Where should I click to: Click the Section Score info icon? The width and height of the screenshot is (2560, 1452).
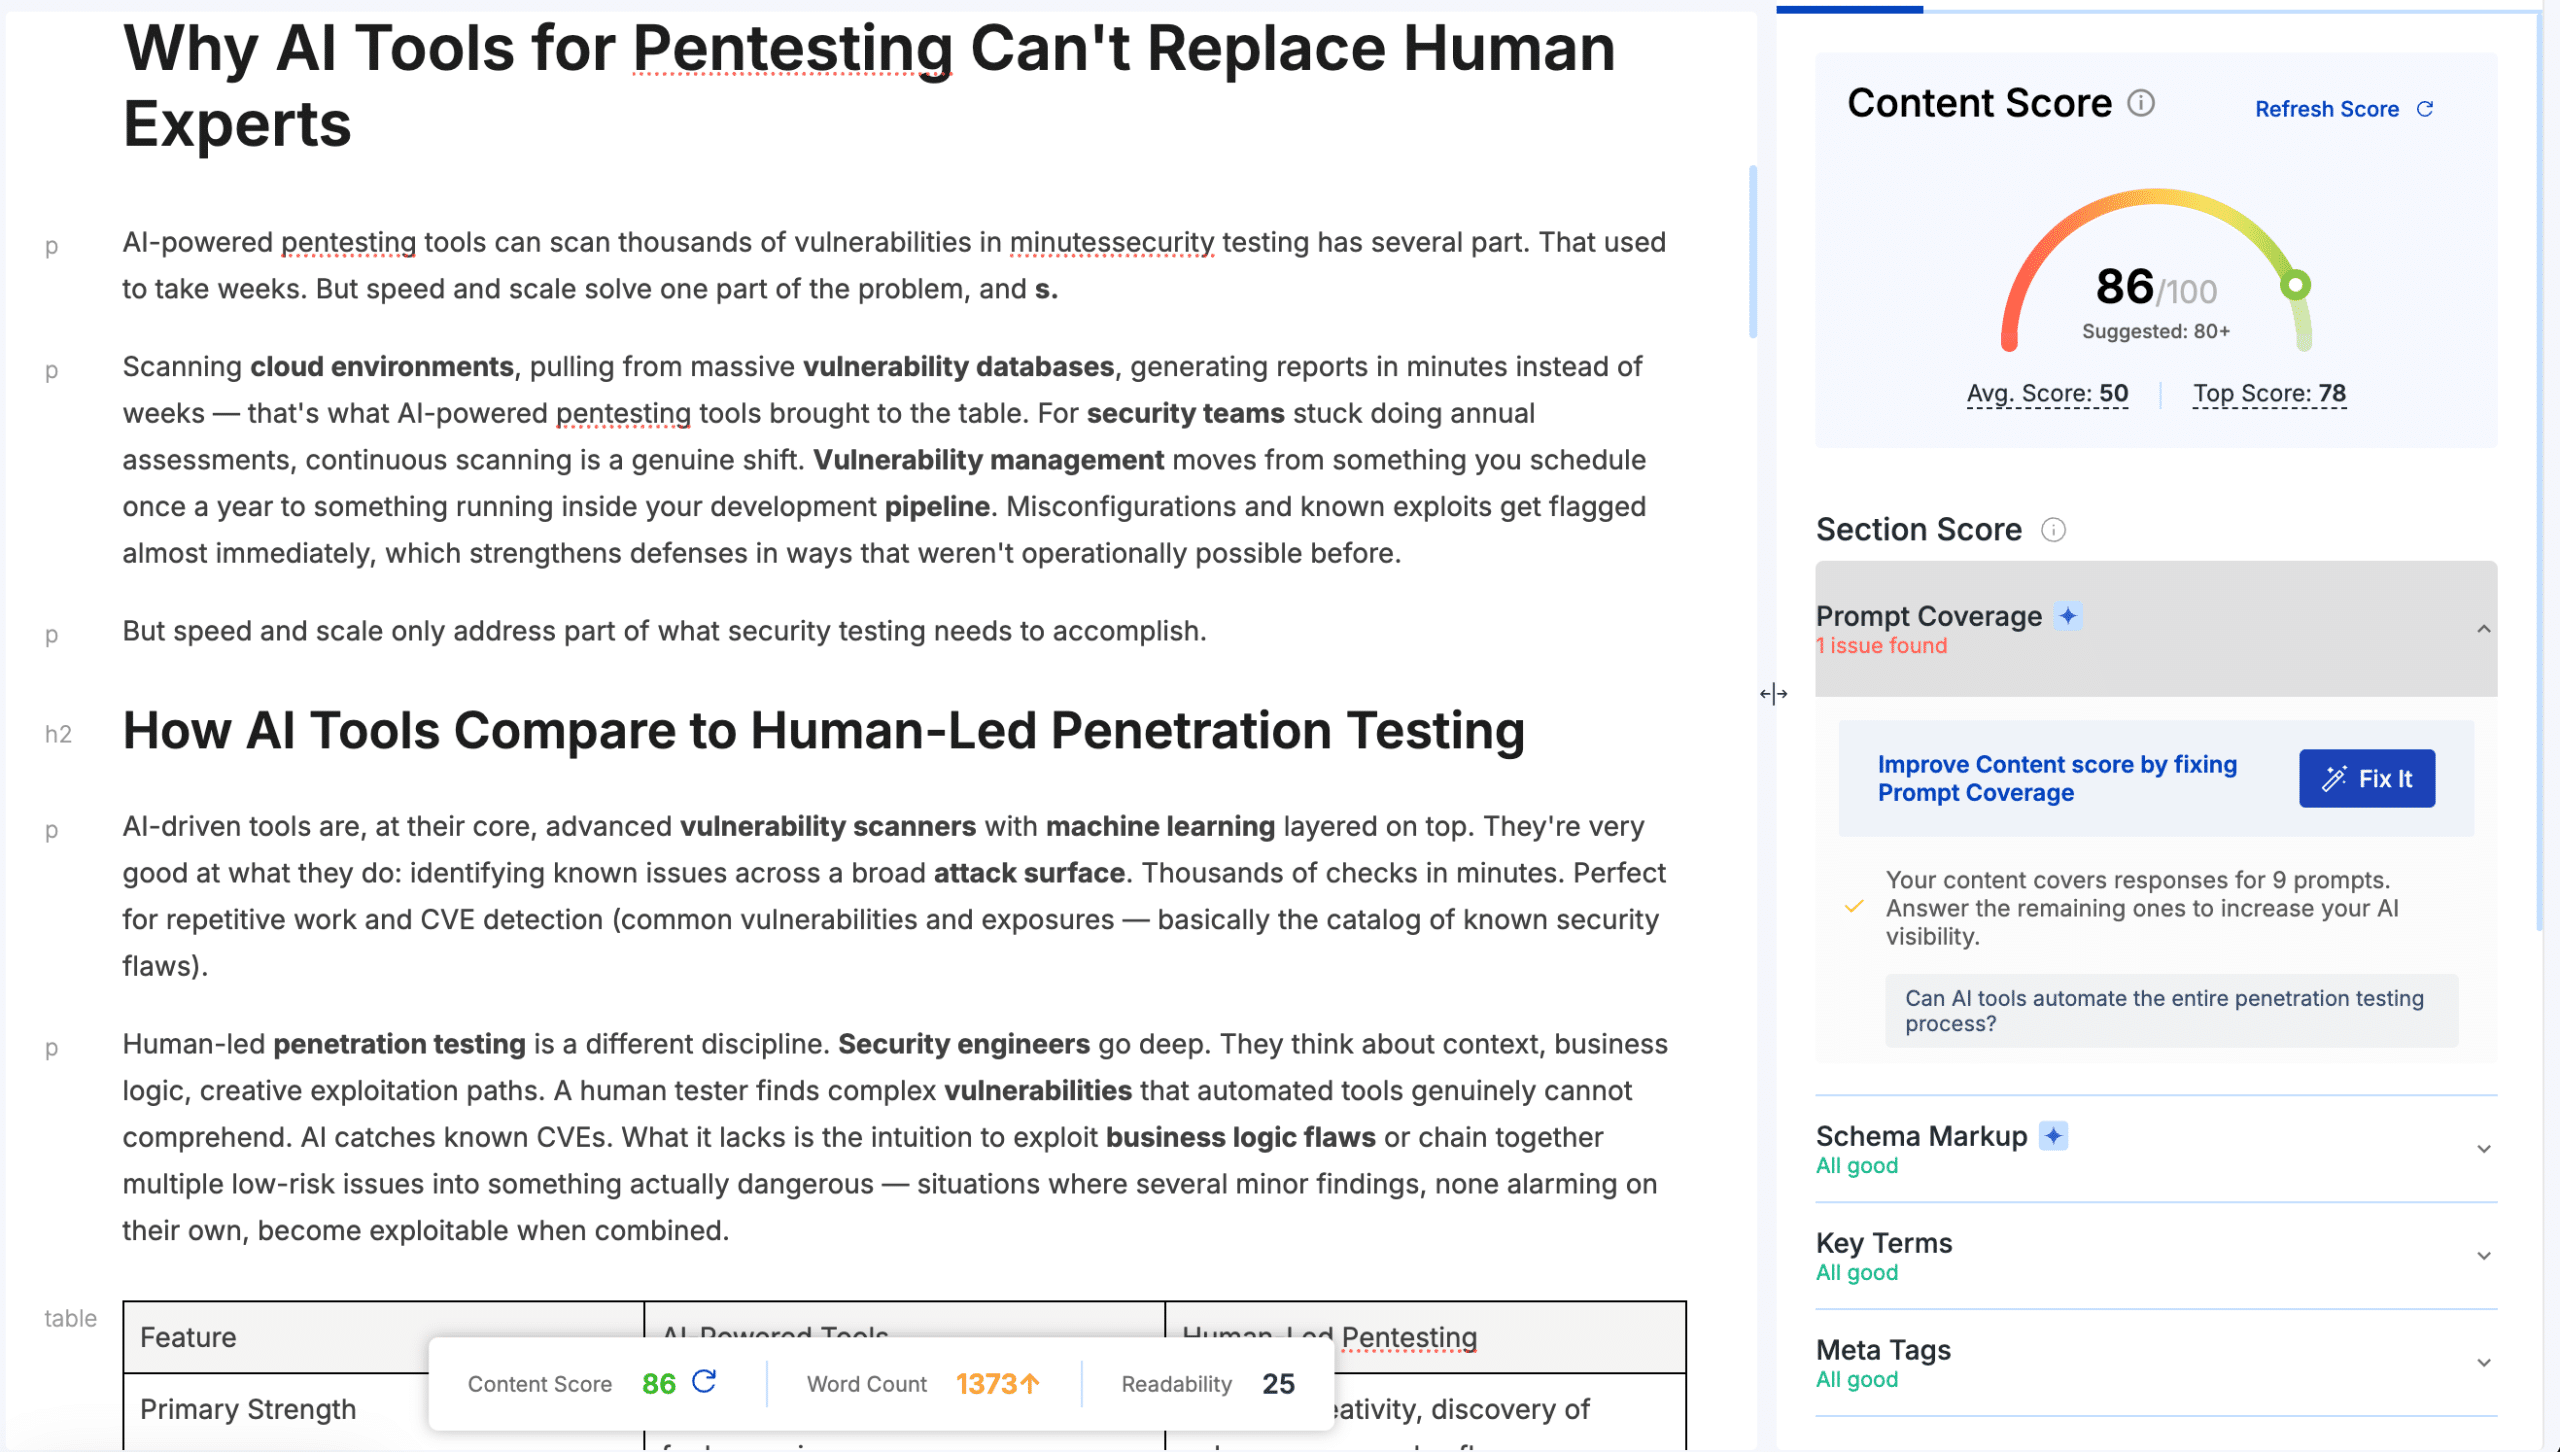pyautogui.click(x=2052, y=530)
